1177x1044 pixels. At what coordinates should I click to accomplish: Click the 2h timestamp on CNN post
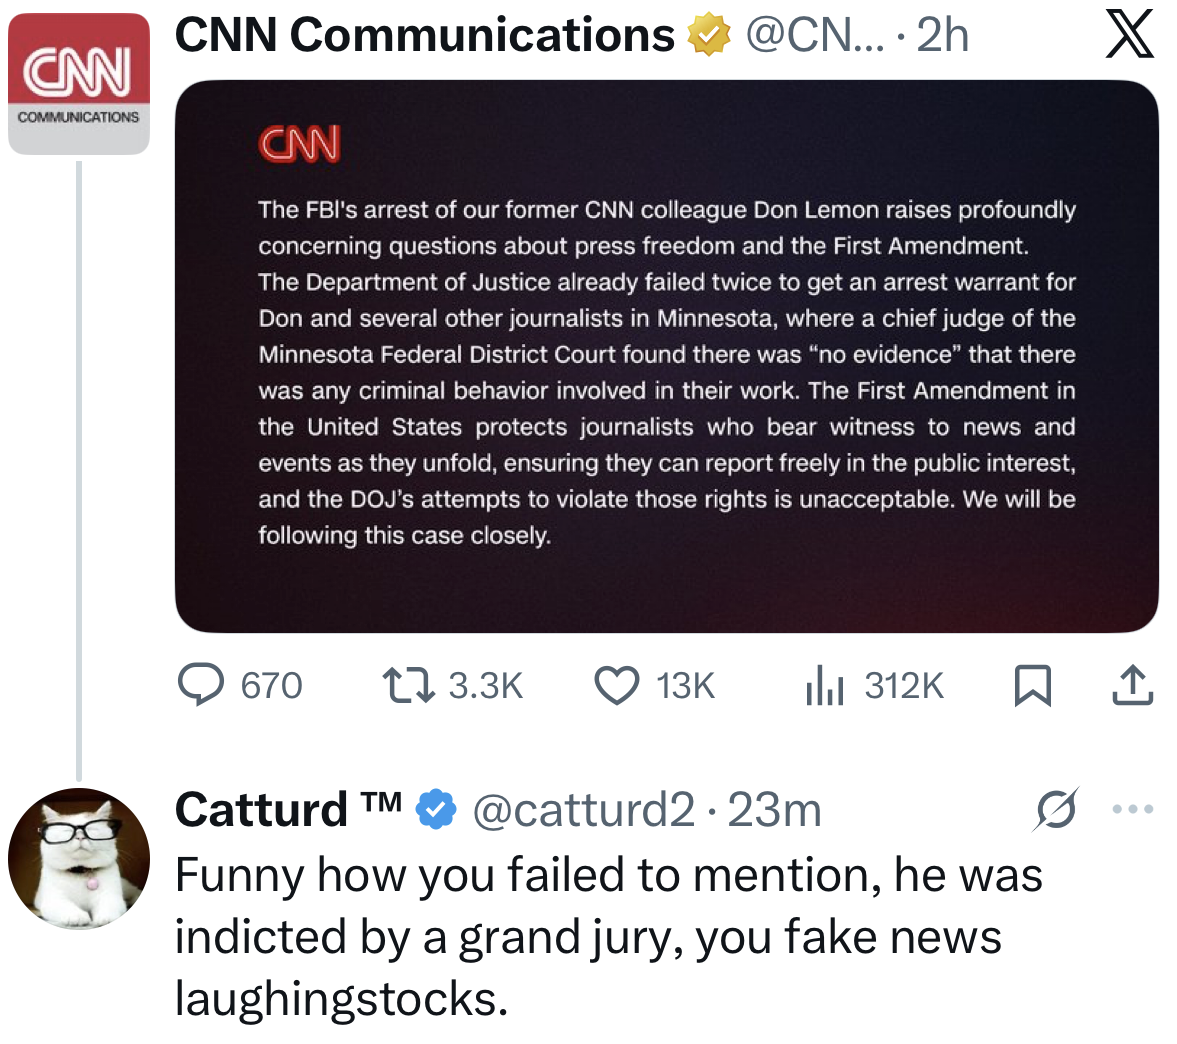(942, 35)
